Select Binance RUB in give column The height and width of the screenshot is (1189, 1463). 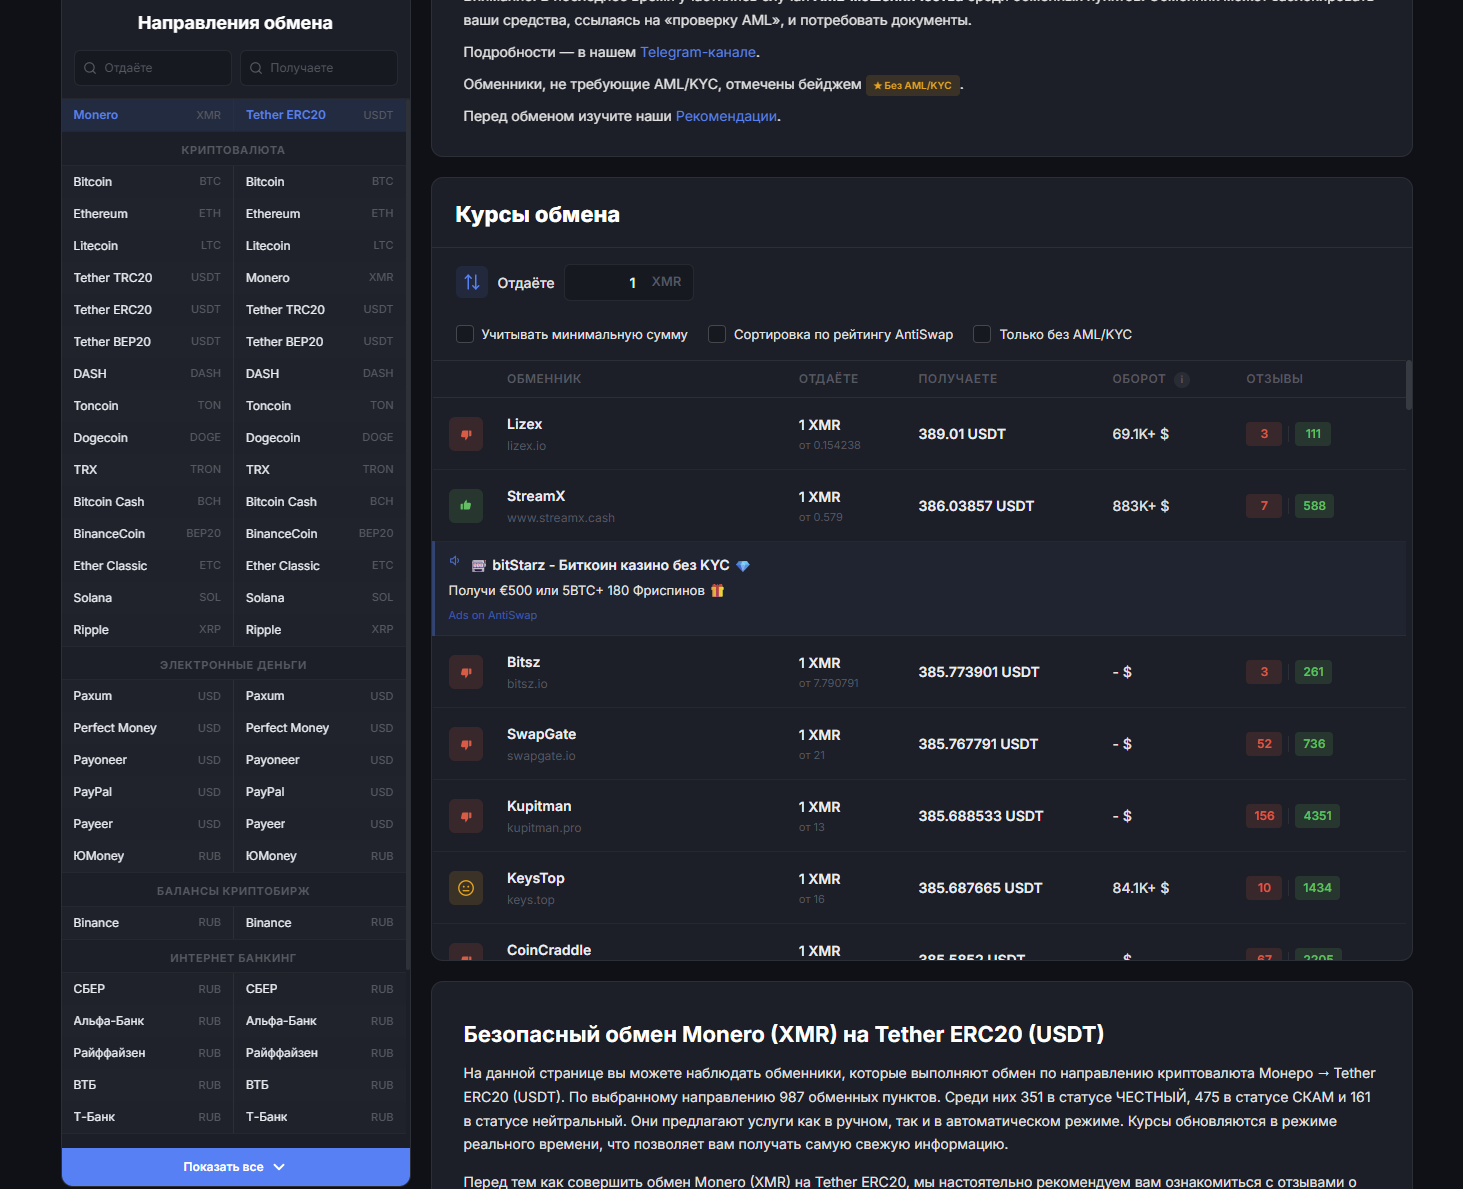(148, 923)
